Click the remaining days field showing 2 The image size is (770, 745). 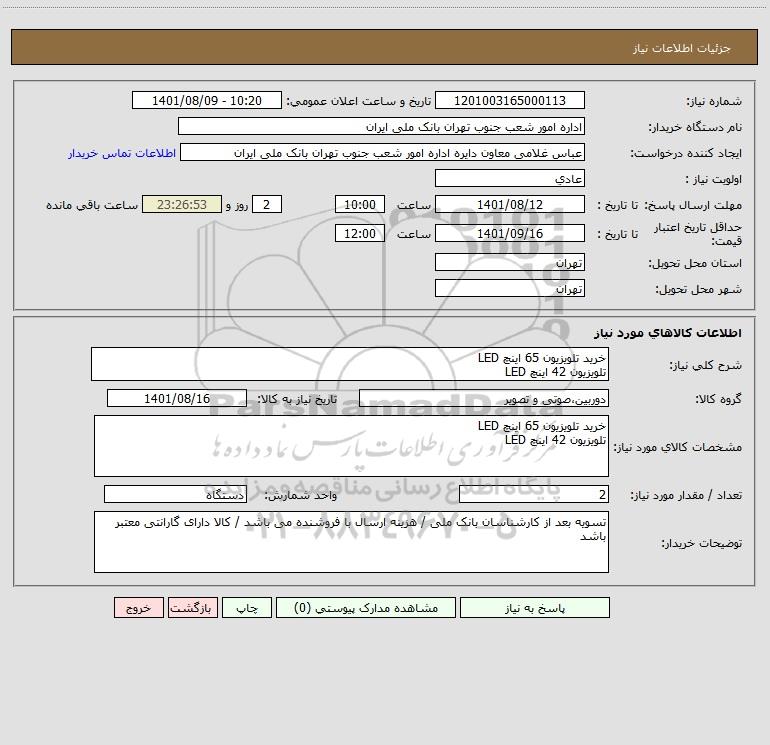(x=267, y=204)
